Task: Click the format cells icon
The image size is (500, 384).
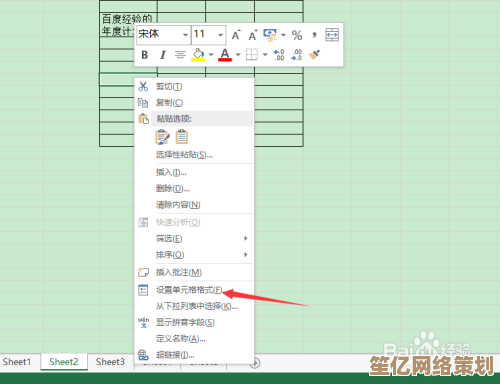Action: pos(143,290)
